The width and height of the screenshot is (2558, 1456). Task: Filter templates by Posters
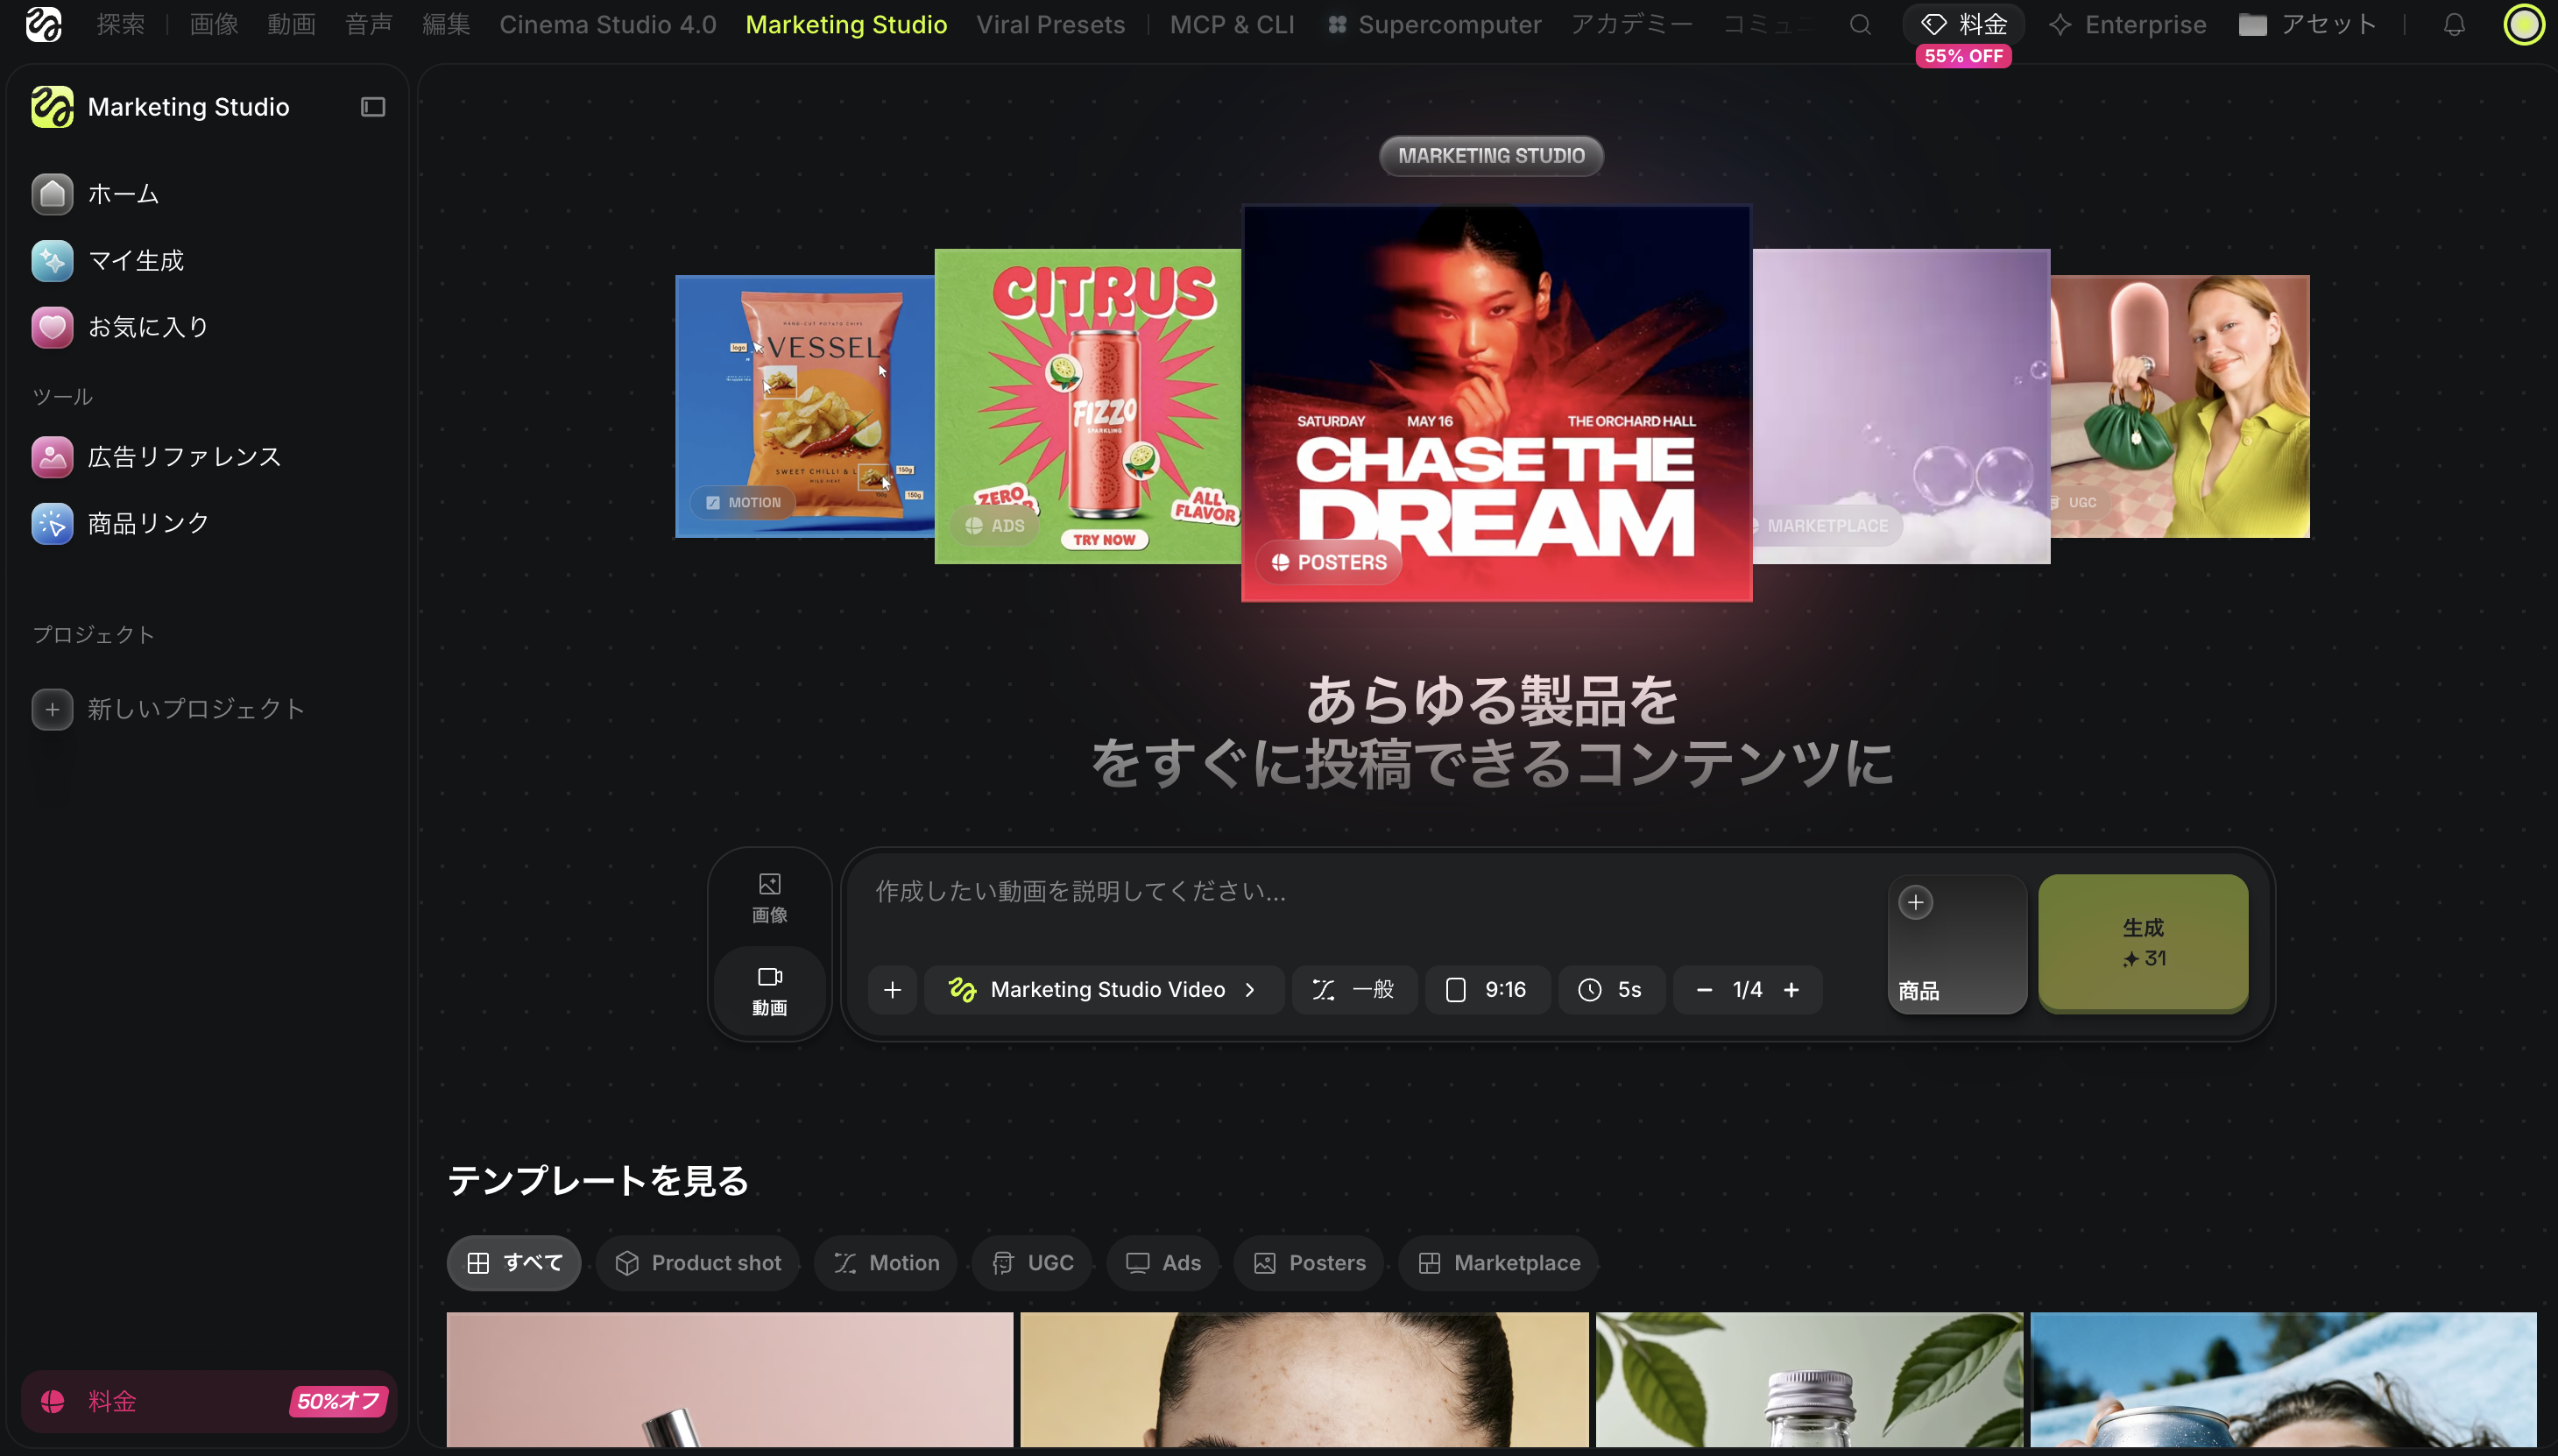1309,1263
